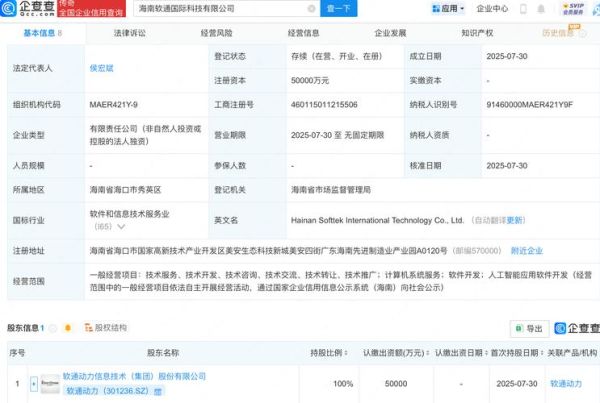Image resolution: width=600 pixels, height=403 pixels.
Task: Open 软通动力信息技术（集团）股份有限公司 link
Action: coord(134,377)
